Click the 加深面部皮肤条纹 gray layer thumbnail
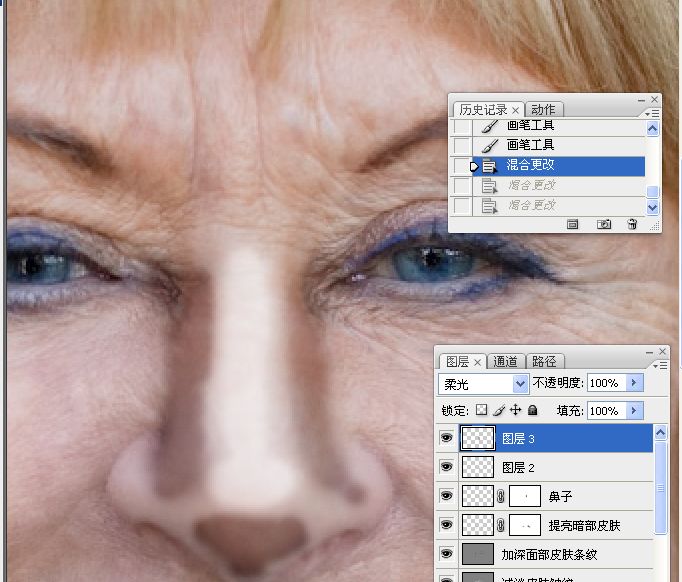Viewport: 682px width, 582px height. (x=478, y=554)
